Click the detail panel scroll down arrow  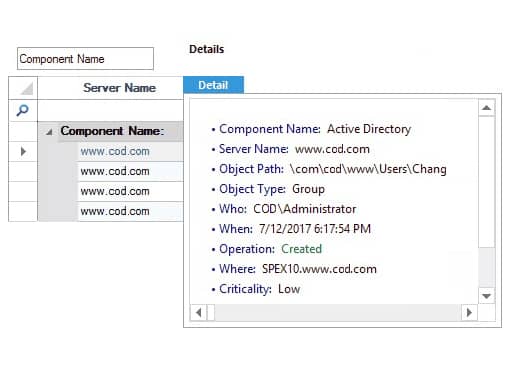click(x=486, y=296)
